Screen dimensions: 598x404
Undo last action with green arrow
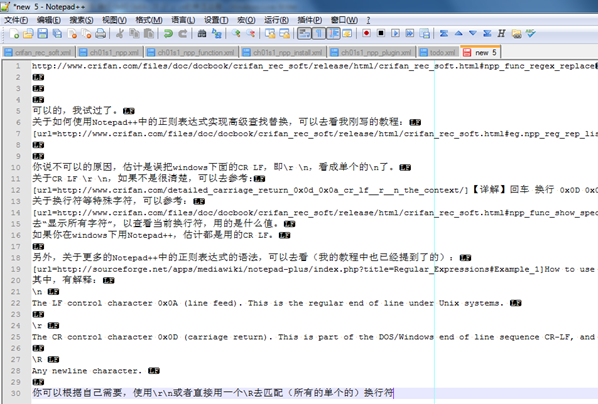coord(168,34)
